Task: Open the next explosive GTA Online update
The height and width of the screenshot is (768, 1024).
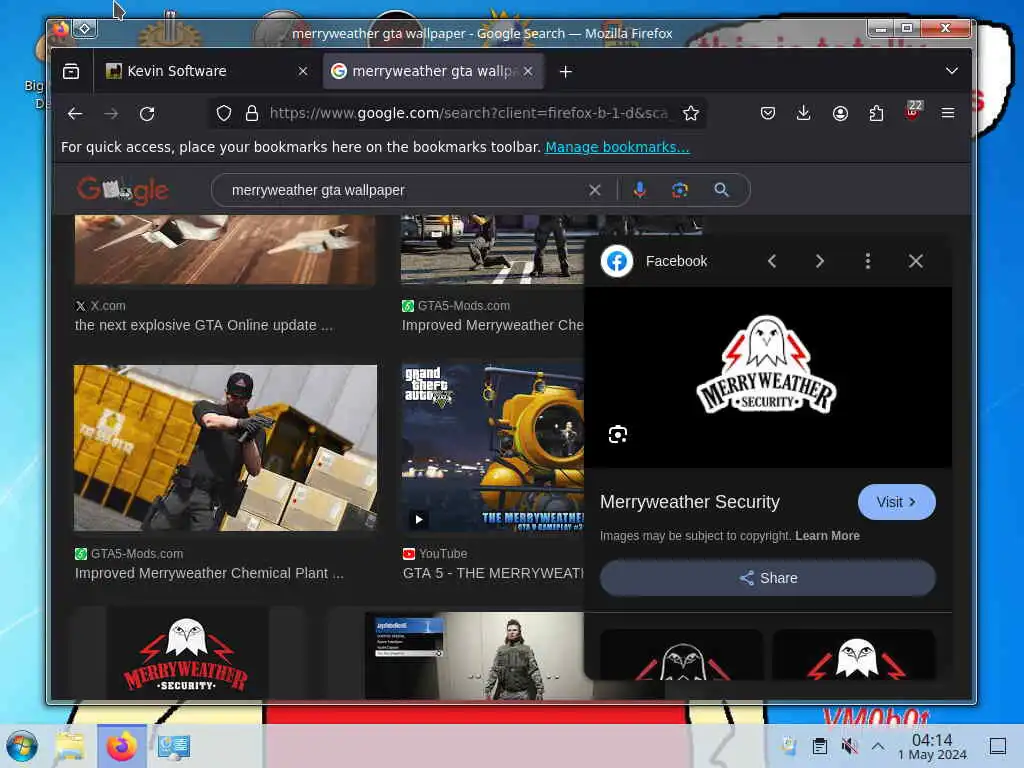Action: [204, 325]
